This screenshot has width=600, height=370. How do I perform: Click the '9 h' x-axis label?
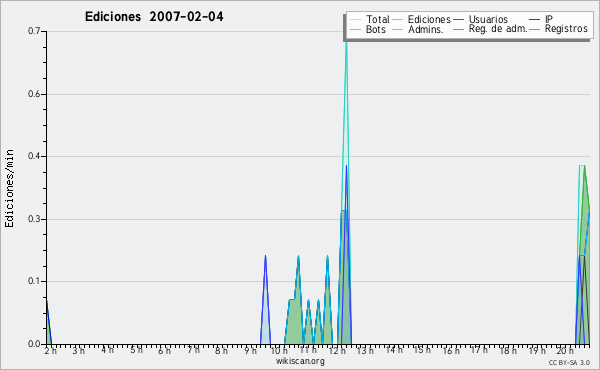pos(251,351)
